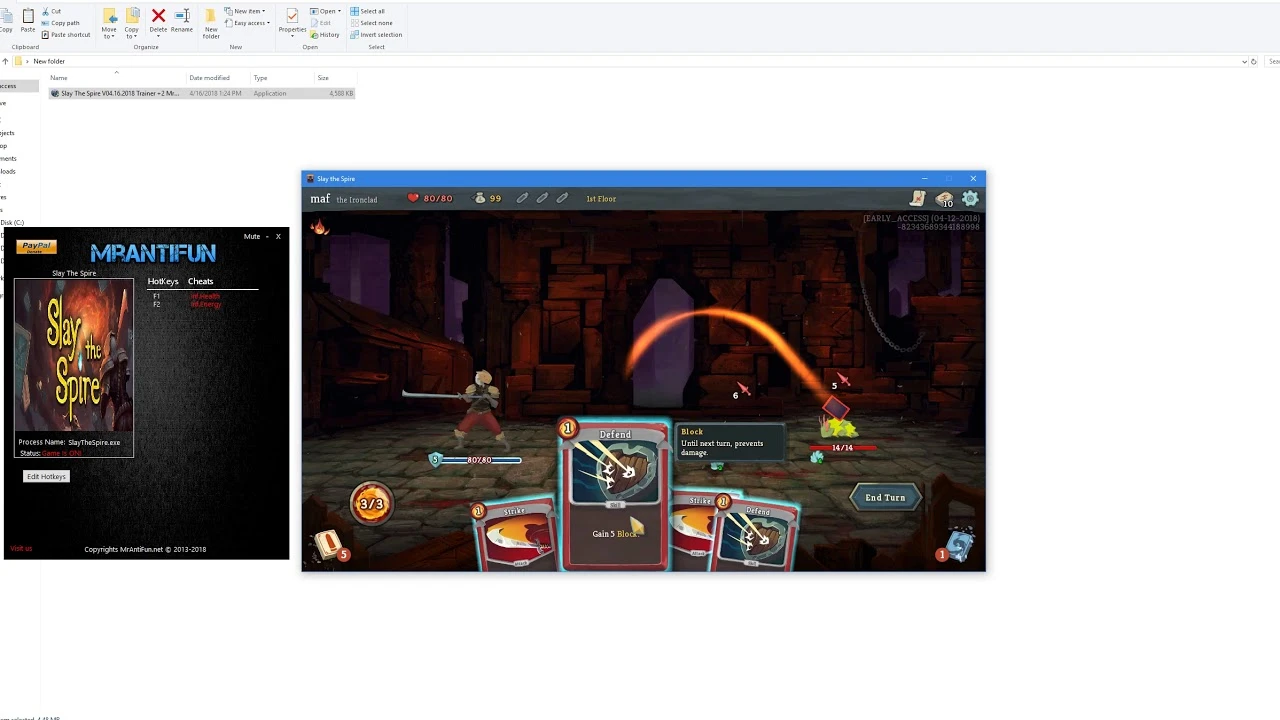Click the draw pile in the bottom left
The width and height of the screenshot is (1280, 720).
328,545
